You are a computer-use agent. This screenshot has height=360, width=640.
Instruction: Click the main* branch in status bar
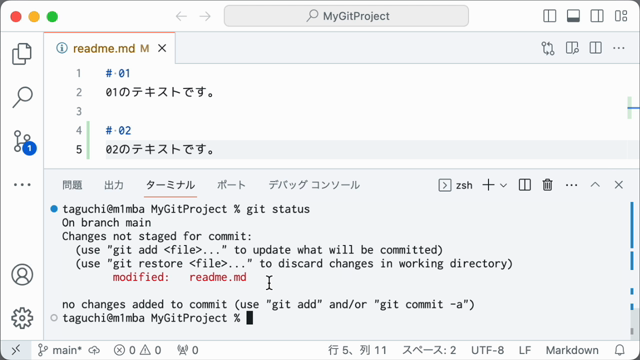coord(60,350)
